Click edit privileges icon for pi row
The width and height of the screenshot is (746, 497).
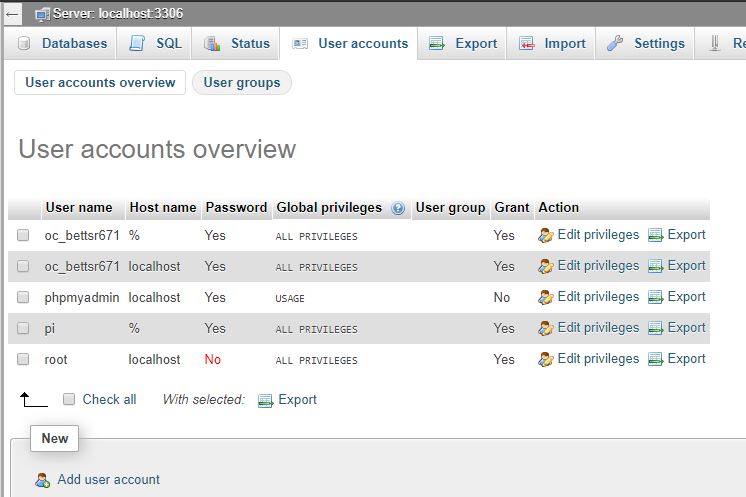coord(546,328)
